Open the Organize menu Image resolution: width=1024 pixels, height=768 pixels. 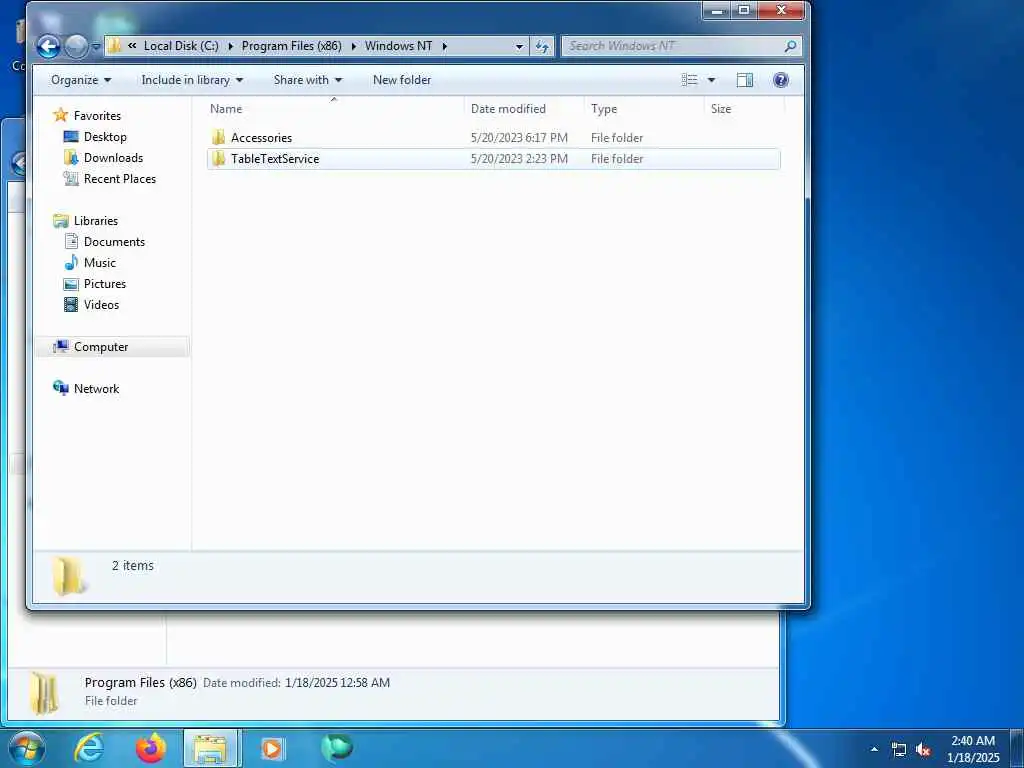pyautogui.click(x=81, y=80)
